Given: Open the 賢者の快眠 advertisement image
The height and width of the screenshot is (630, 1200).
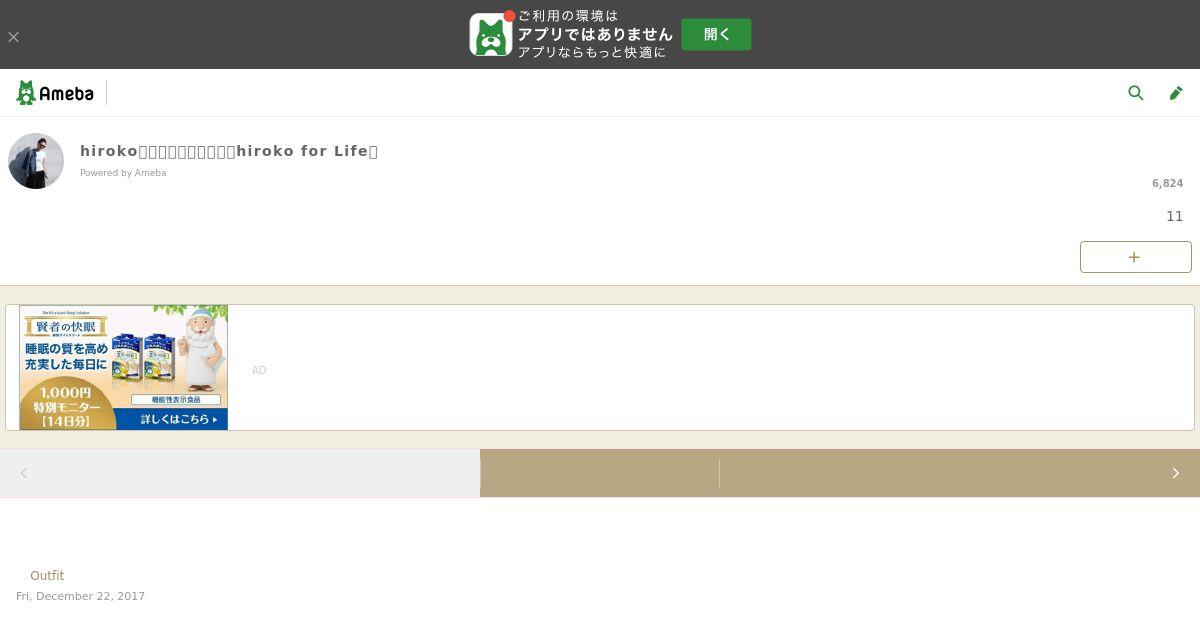Looking at the screenshot, I should pyautogui.click(x=124, y=367).
